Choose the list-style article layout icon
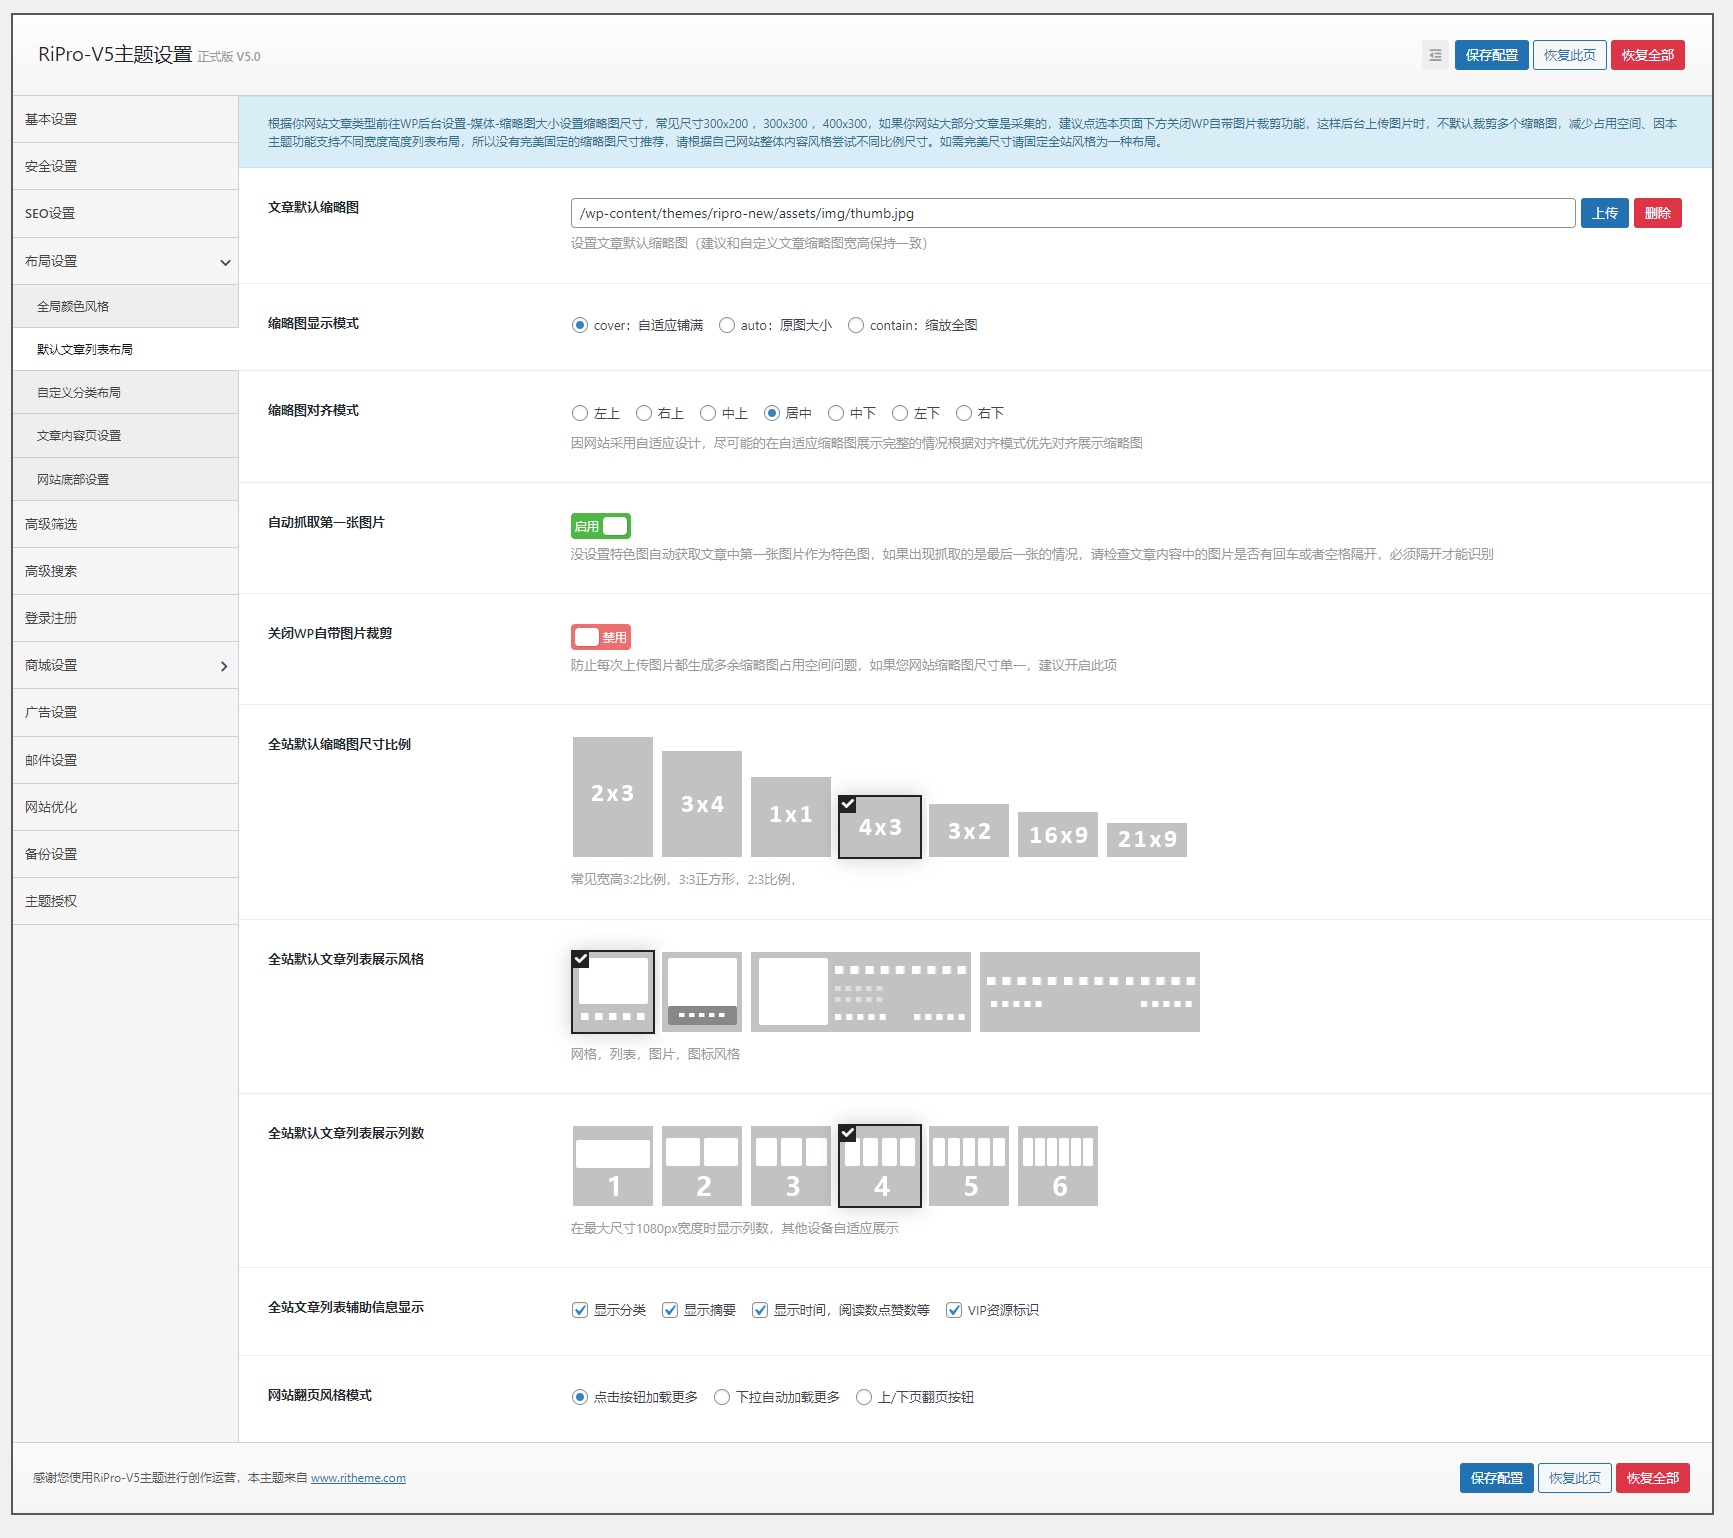This screenshot has height=1538, width=1733. pyautogui.click(x=701, y=991)
